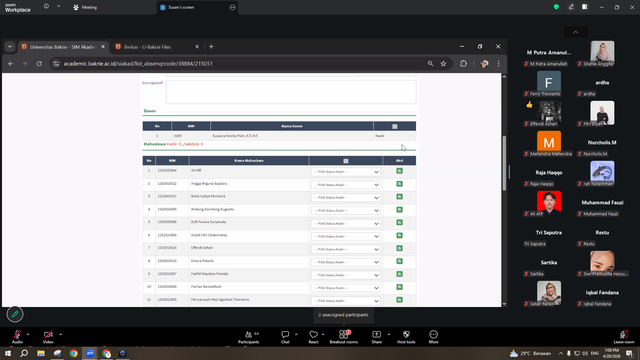Open the status dropdown for row 6
Screen dimensions: 640x360
pyautogui.click(x=346, y=236)
